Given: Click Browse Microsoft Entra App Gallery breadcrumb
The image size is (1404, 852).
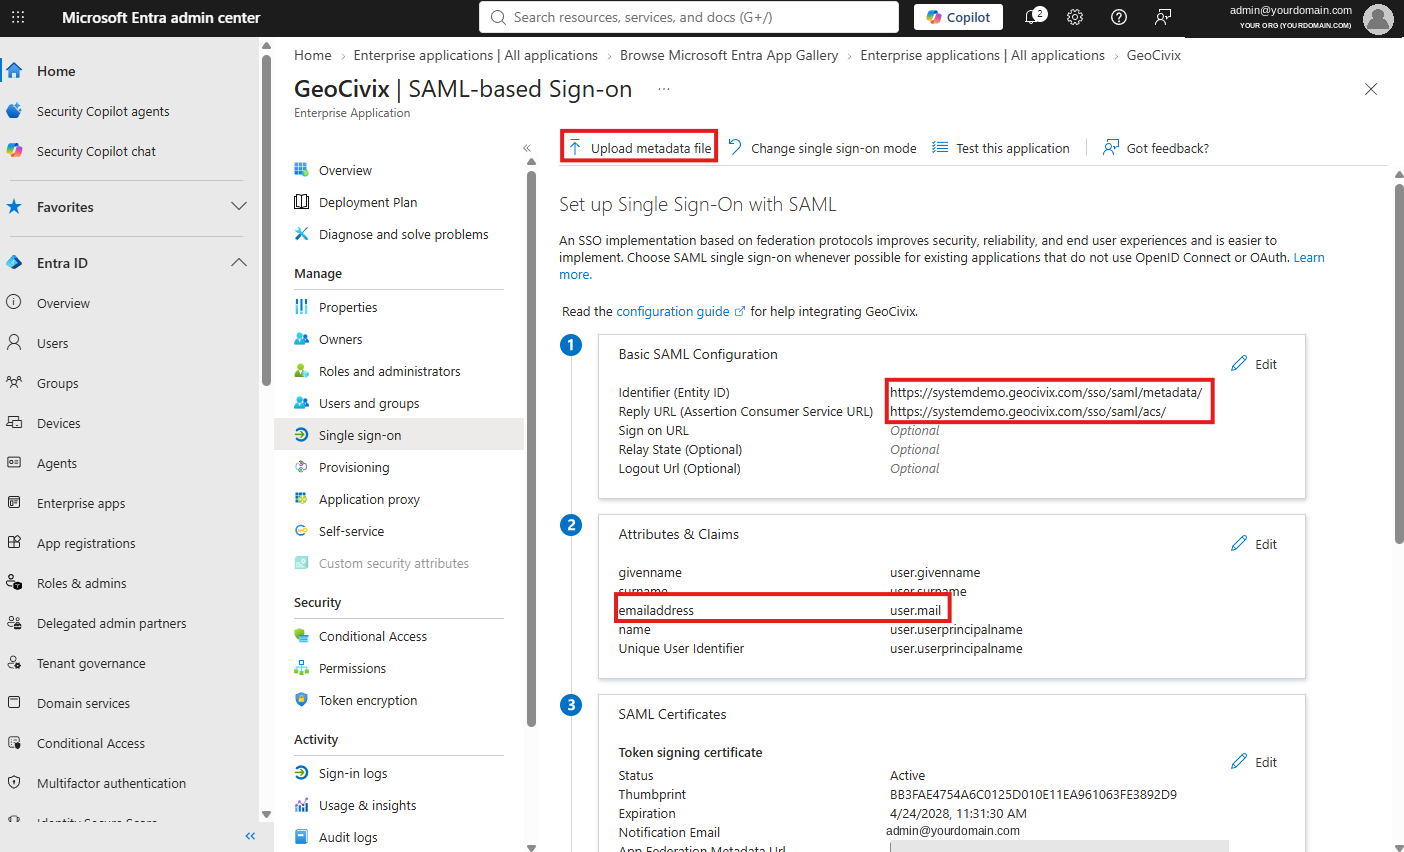Looking at the screenshot, I should click(729, 55).
